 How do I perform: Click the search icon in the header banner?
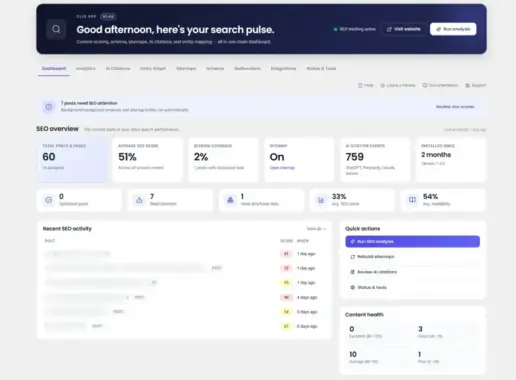(x=56, y=29)
